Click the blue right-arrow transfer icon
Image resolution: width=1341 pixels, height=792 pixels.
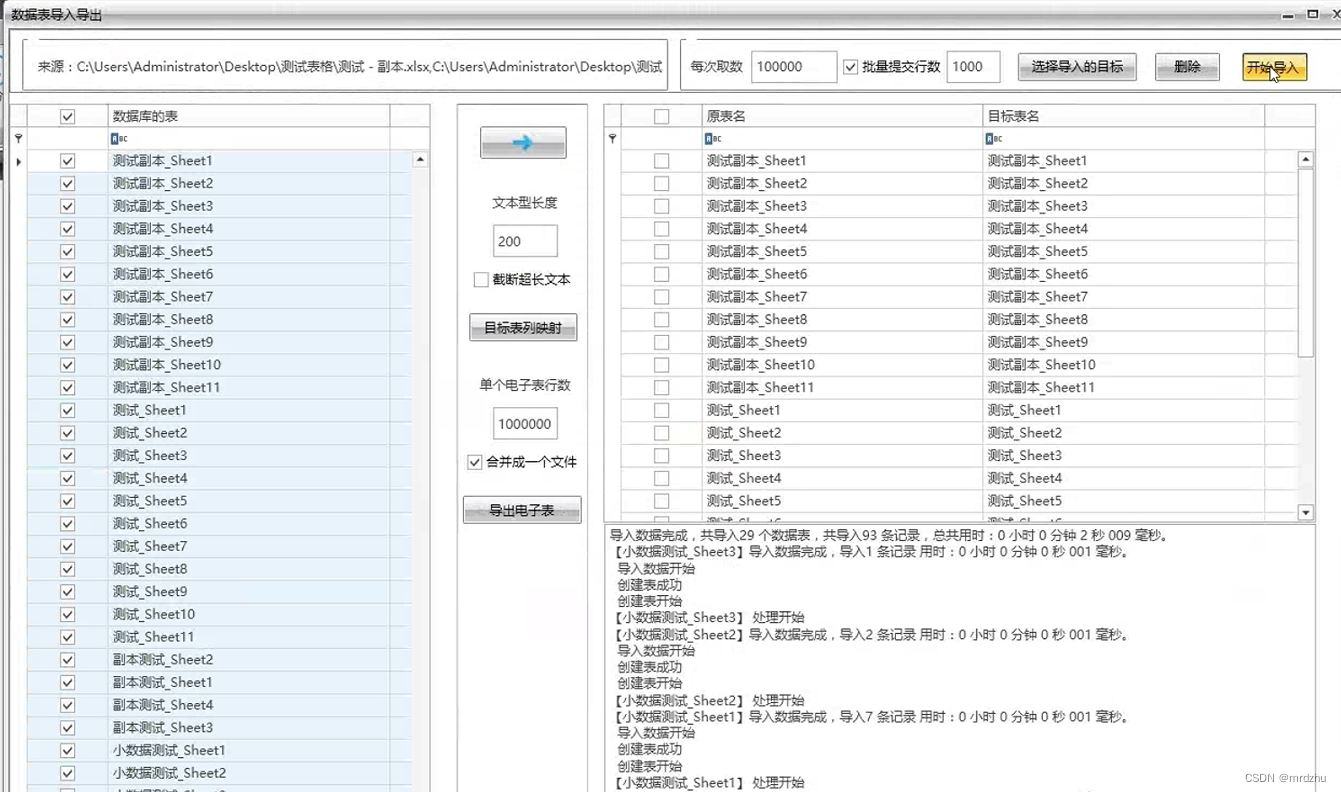pos(521,141)
